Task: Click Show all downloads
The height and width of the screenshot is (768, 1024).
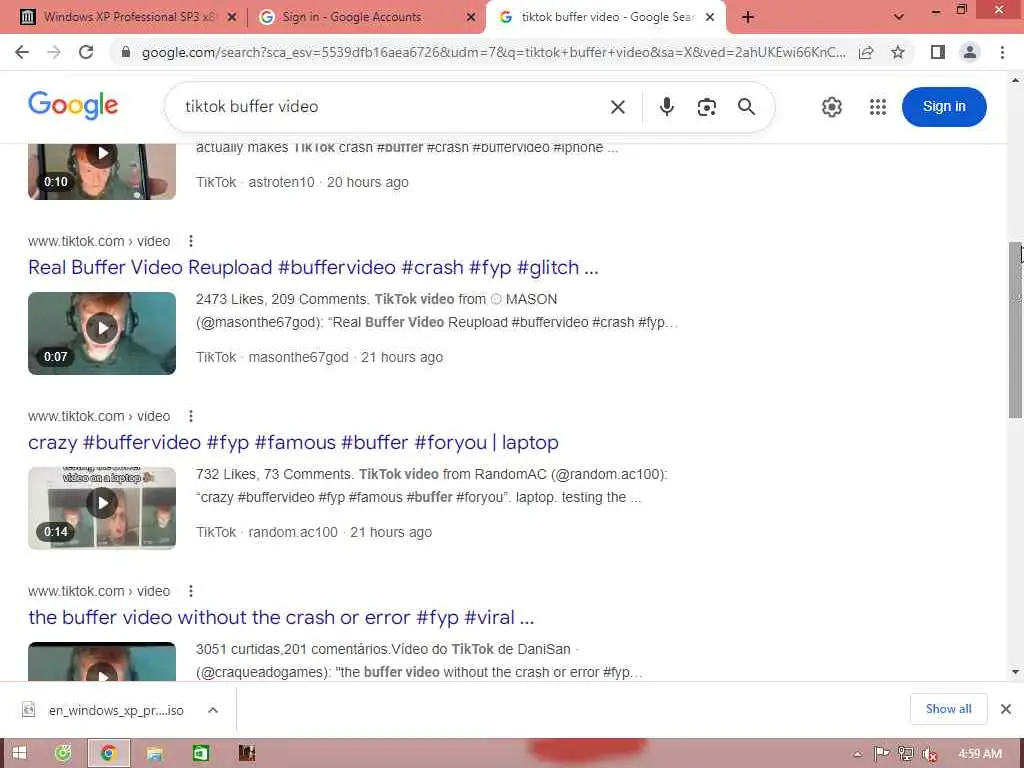Action: (x=948, y=709)
